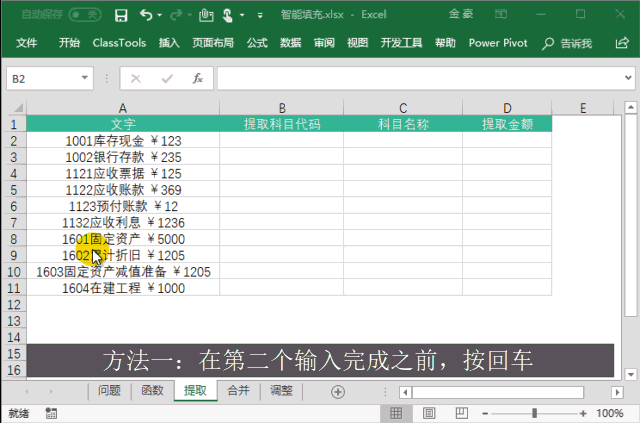Switch to the 合并 sheet tab
Viewport: 640px width, 423px height.
(x=238, y=391)
